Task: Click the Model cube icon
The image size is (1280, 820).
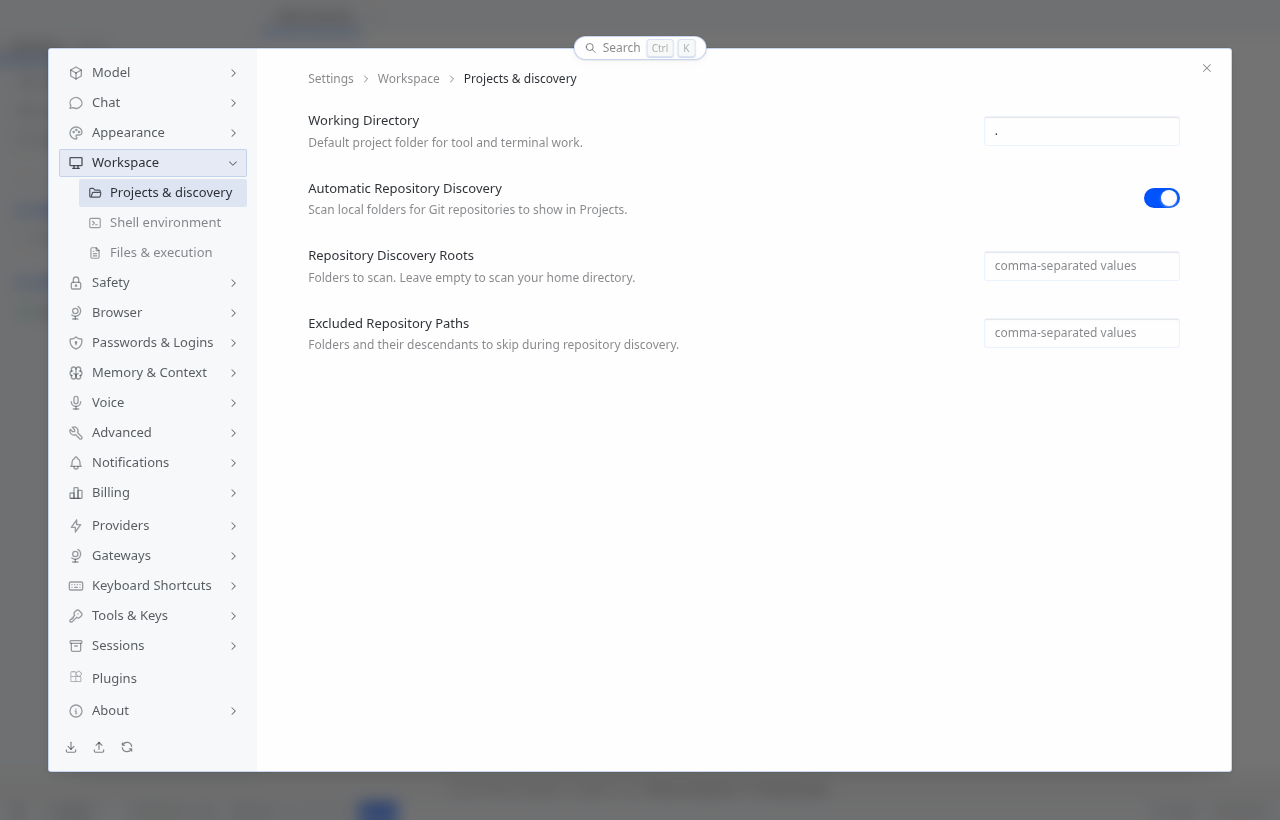Action: pyautogui.click(x=76, y=73)
